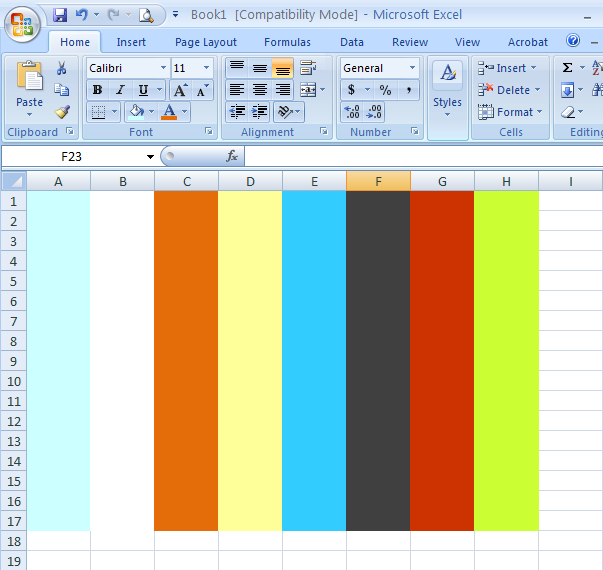Expand the Paste options arrow
This screenshot has height=570, width=603.
coord(30,115)
